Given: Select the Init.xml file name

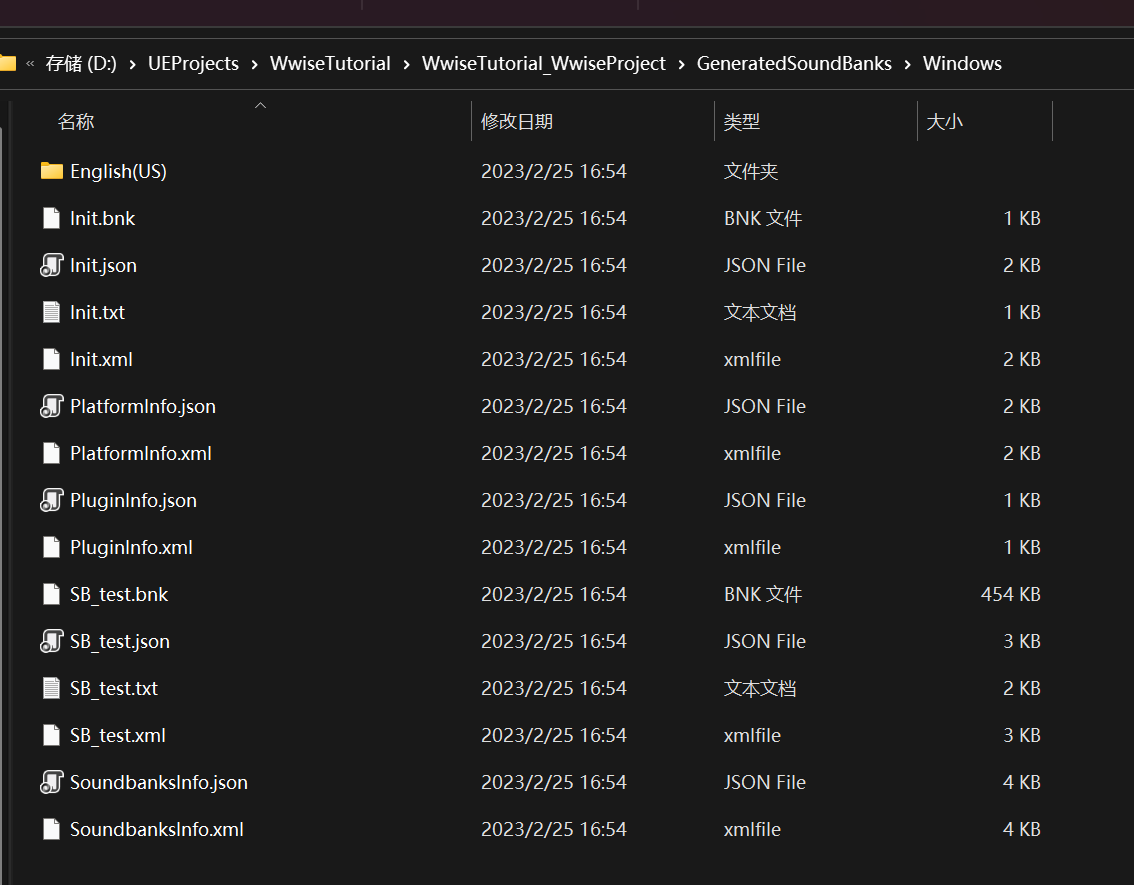Looking at the screenshot, I should click(x=101, y=359).
